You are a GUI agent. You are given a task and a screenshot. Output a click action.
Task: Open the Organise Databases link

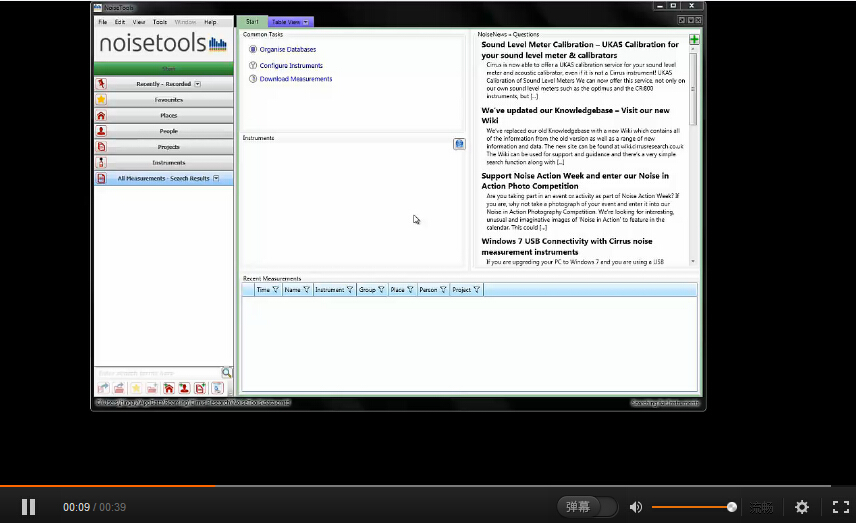coord(288,49)
